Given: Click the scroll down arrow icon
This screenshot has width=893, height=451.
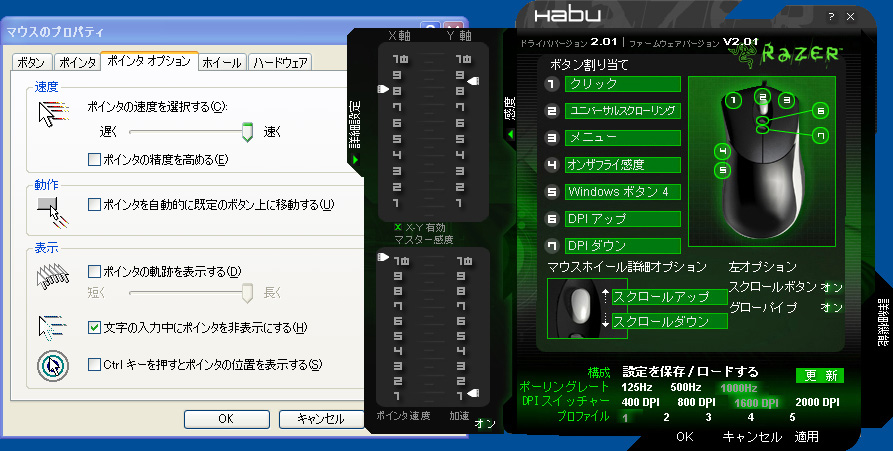Looking at the screenshot, I should click(605, 321).
